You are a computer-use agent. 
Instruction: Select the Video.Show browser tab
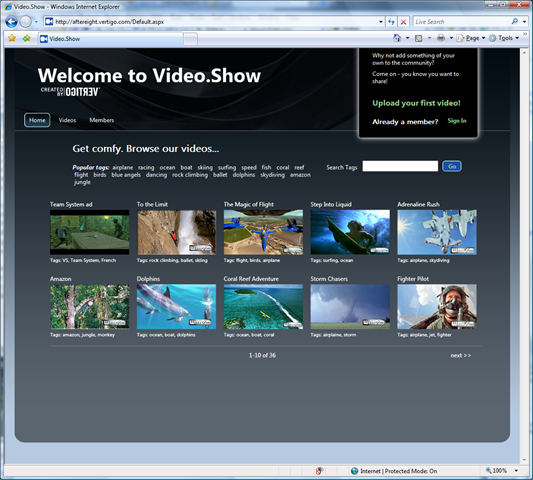click(110, 39)
